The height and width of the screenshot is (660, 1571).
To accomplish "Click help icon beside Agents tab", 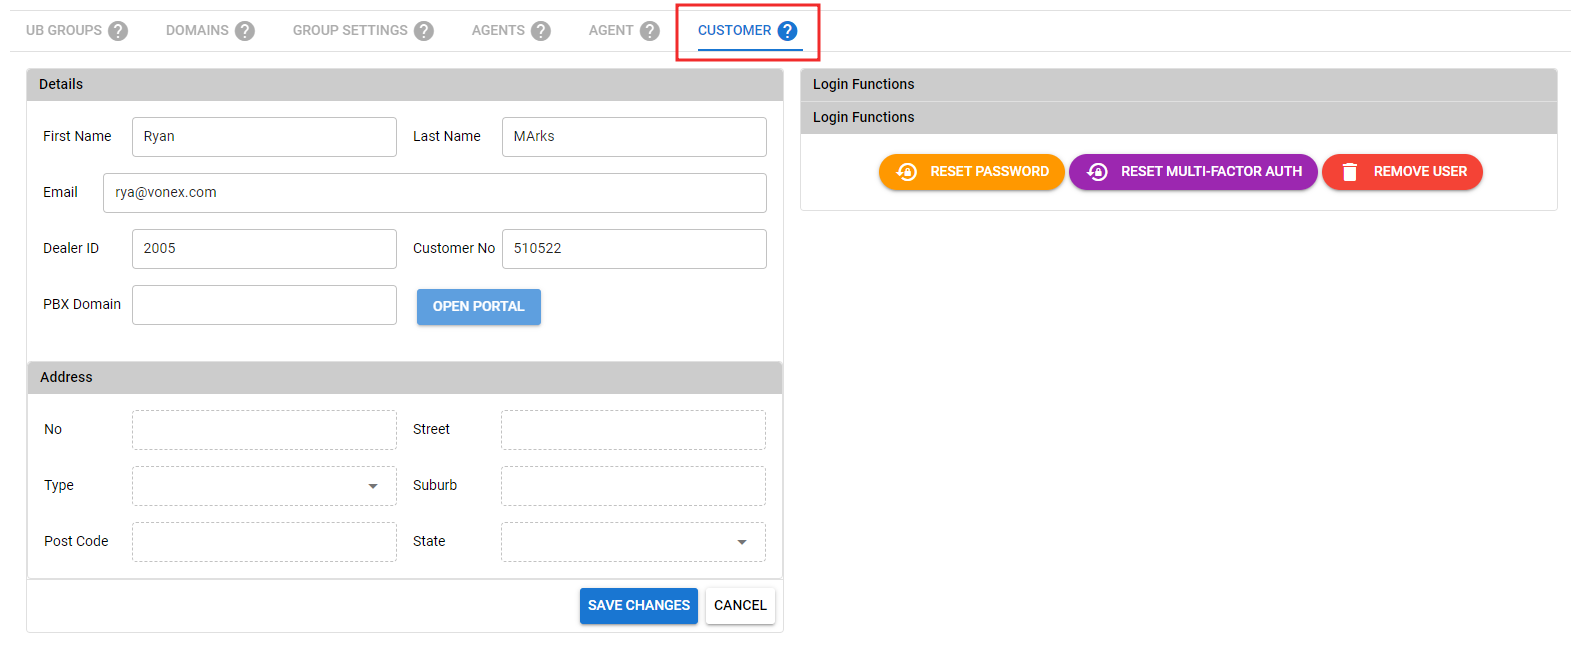I will [541, 31].
